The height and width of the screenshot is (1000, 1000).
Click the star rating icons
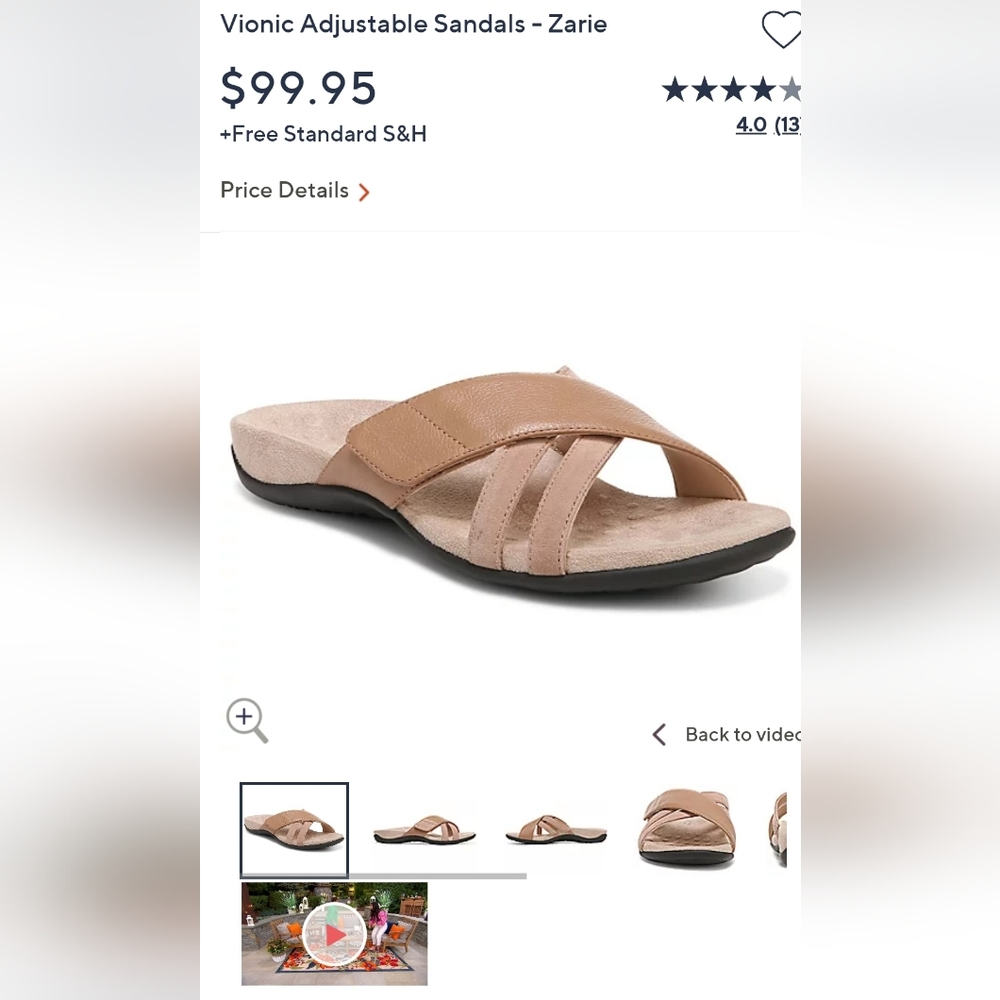point(731,90)
